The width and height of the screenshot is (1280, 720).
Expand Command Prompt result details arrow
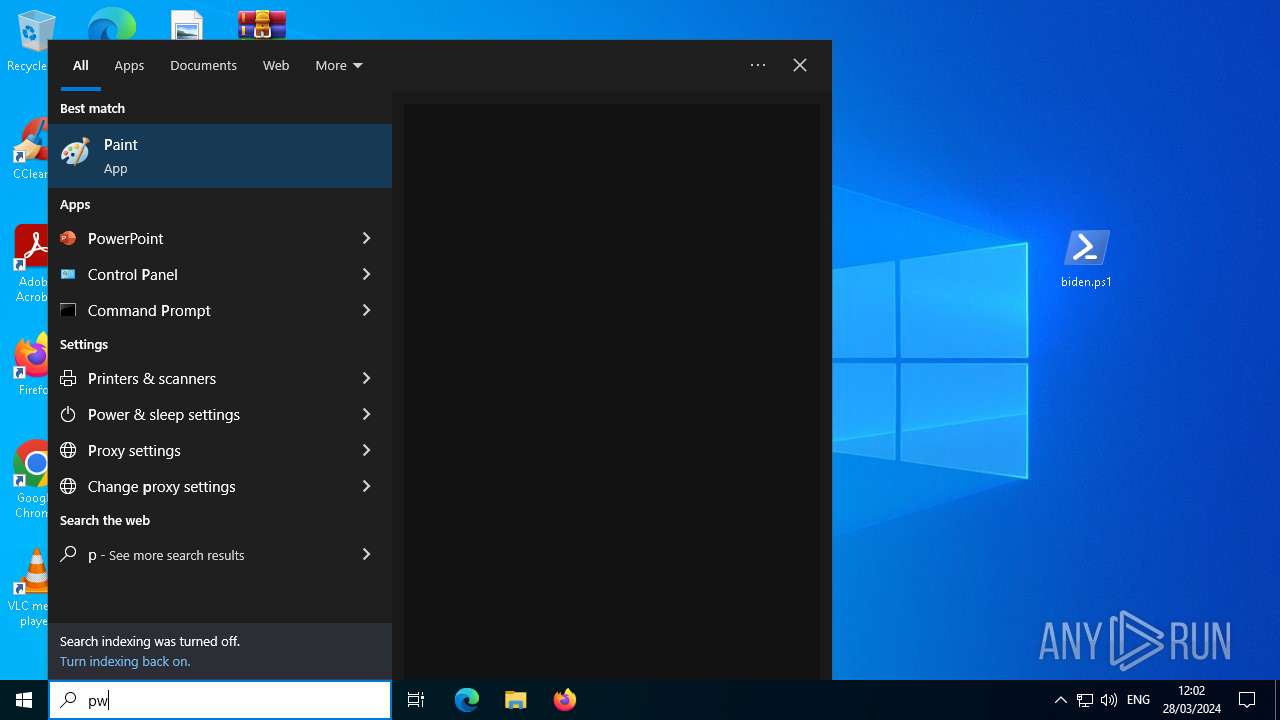pyautogui.click(x=366, y=310)
